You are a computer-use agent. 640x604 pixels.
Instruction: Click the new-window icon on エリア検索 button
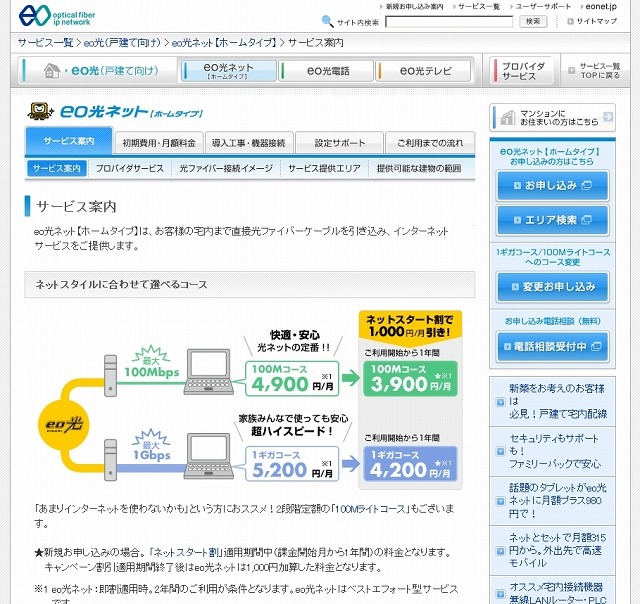click(586, 220)
